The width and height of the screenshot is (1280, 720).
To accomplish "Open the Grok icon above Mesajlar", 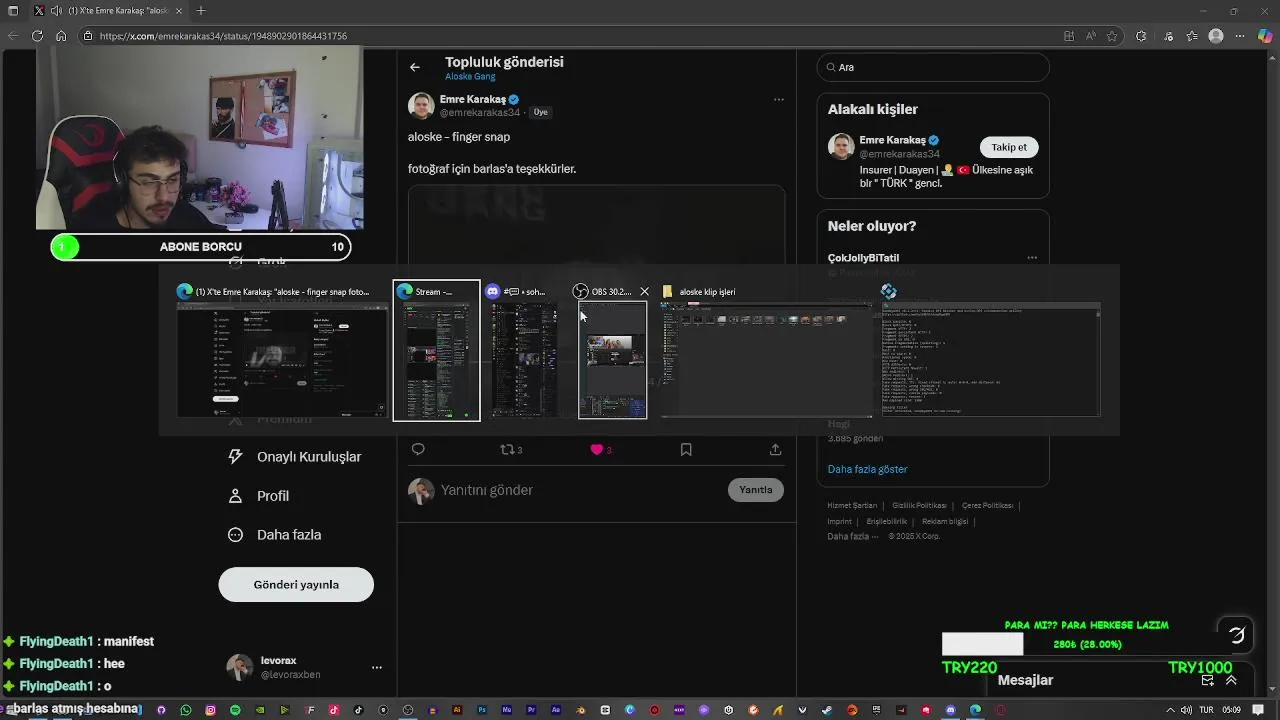I will click(x=1237, y=634).
